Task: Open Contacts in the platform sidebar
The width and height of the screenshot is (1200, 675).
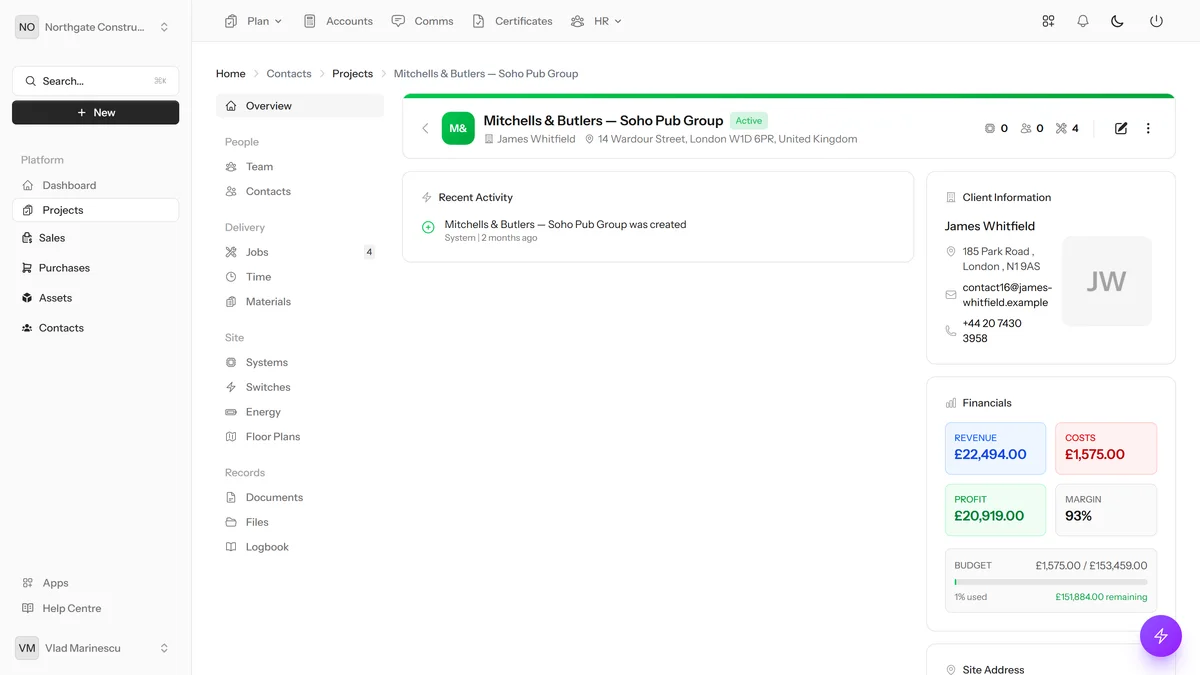Action: coord(95,328)
